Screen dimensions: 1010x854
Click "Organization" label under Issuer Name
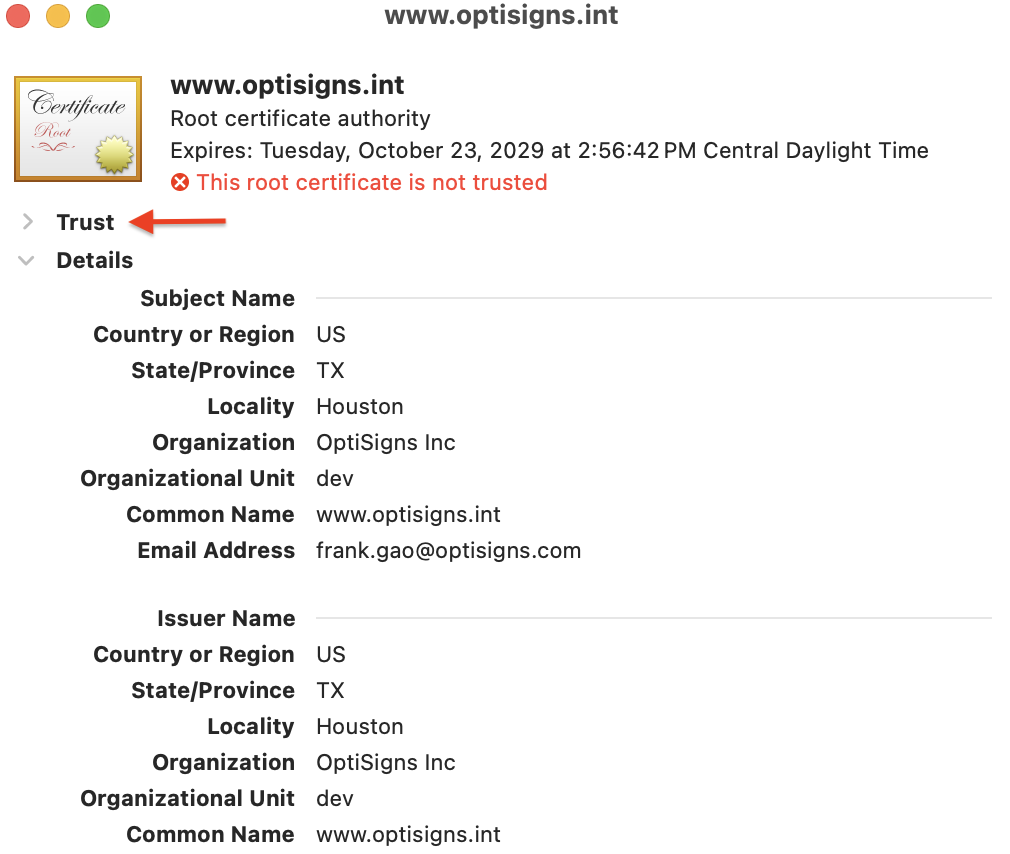(x=224, y=763)
